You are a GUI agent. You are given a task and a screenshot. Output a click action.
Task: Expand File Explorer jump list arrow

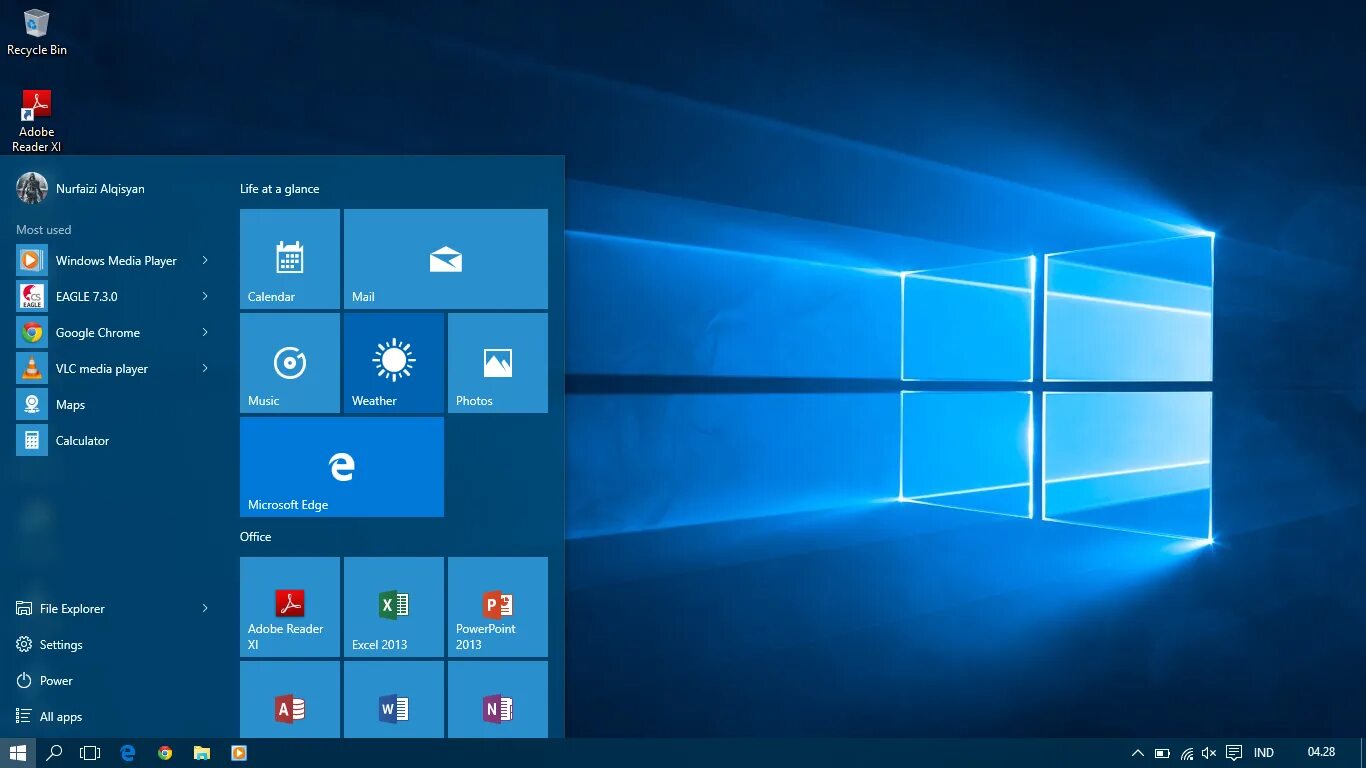tap(205, 608)
